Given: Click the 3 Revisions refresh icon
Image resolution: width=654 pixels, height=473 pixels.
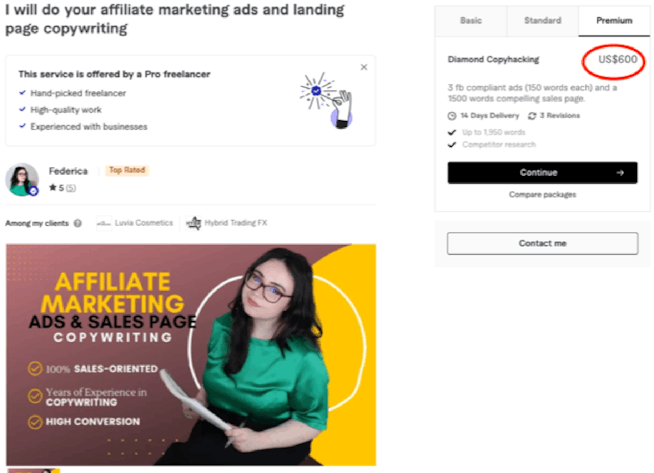Looking at the screenshot, I should point(532,116).
